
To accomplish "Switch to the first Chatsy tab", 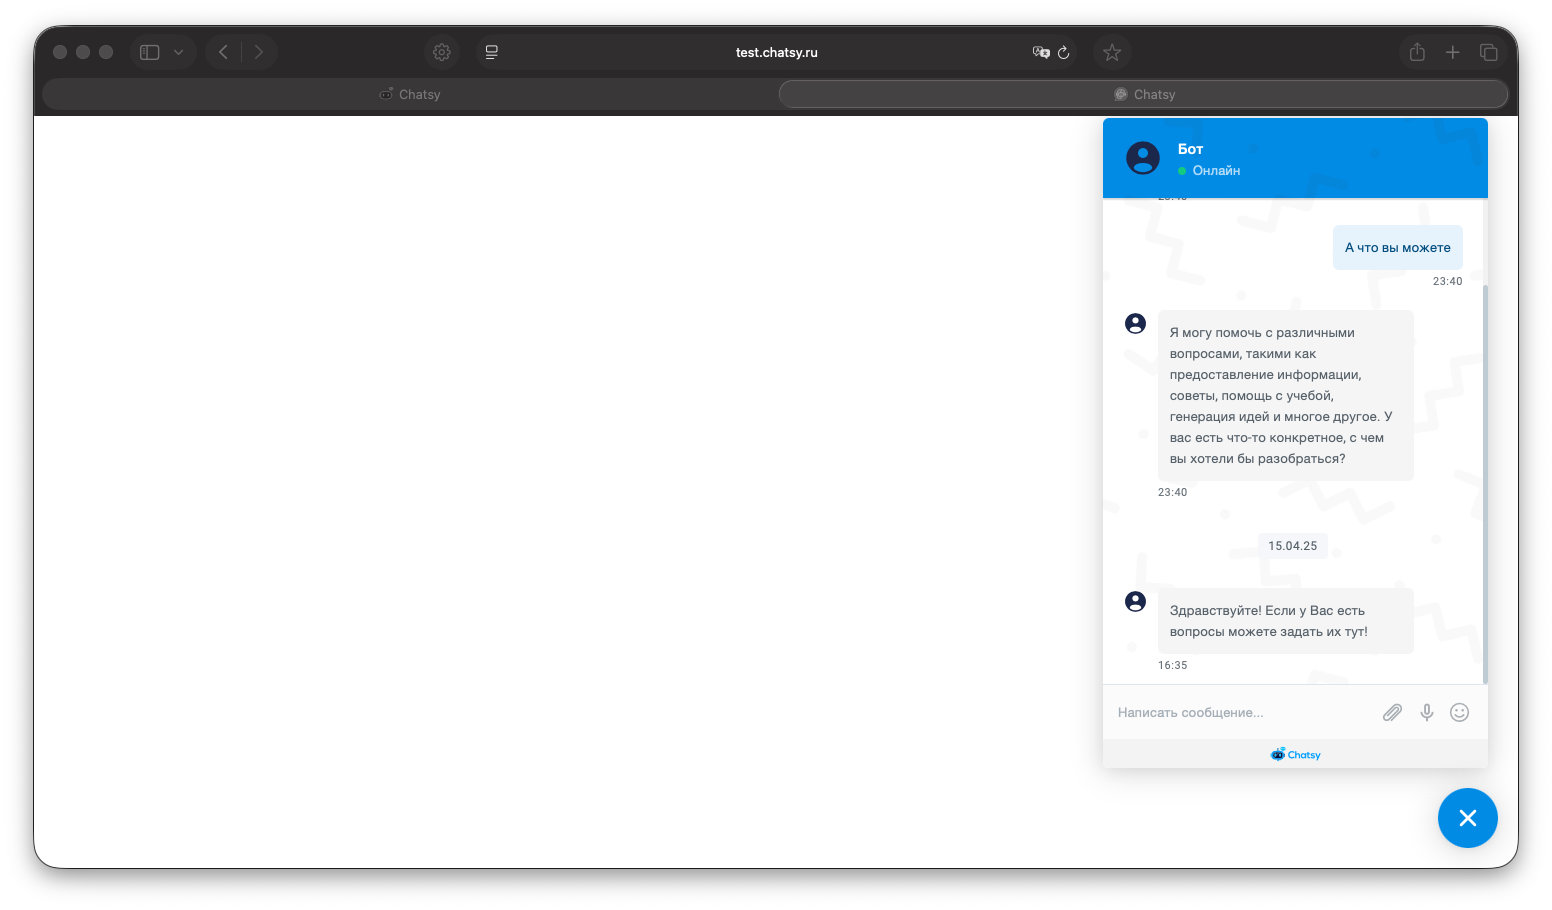I will coord(410,94).
